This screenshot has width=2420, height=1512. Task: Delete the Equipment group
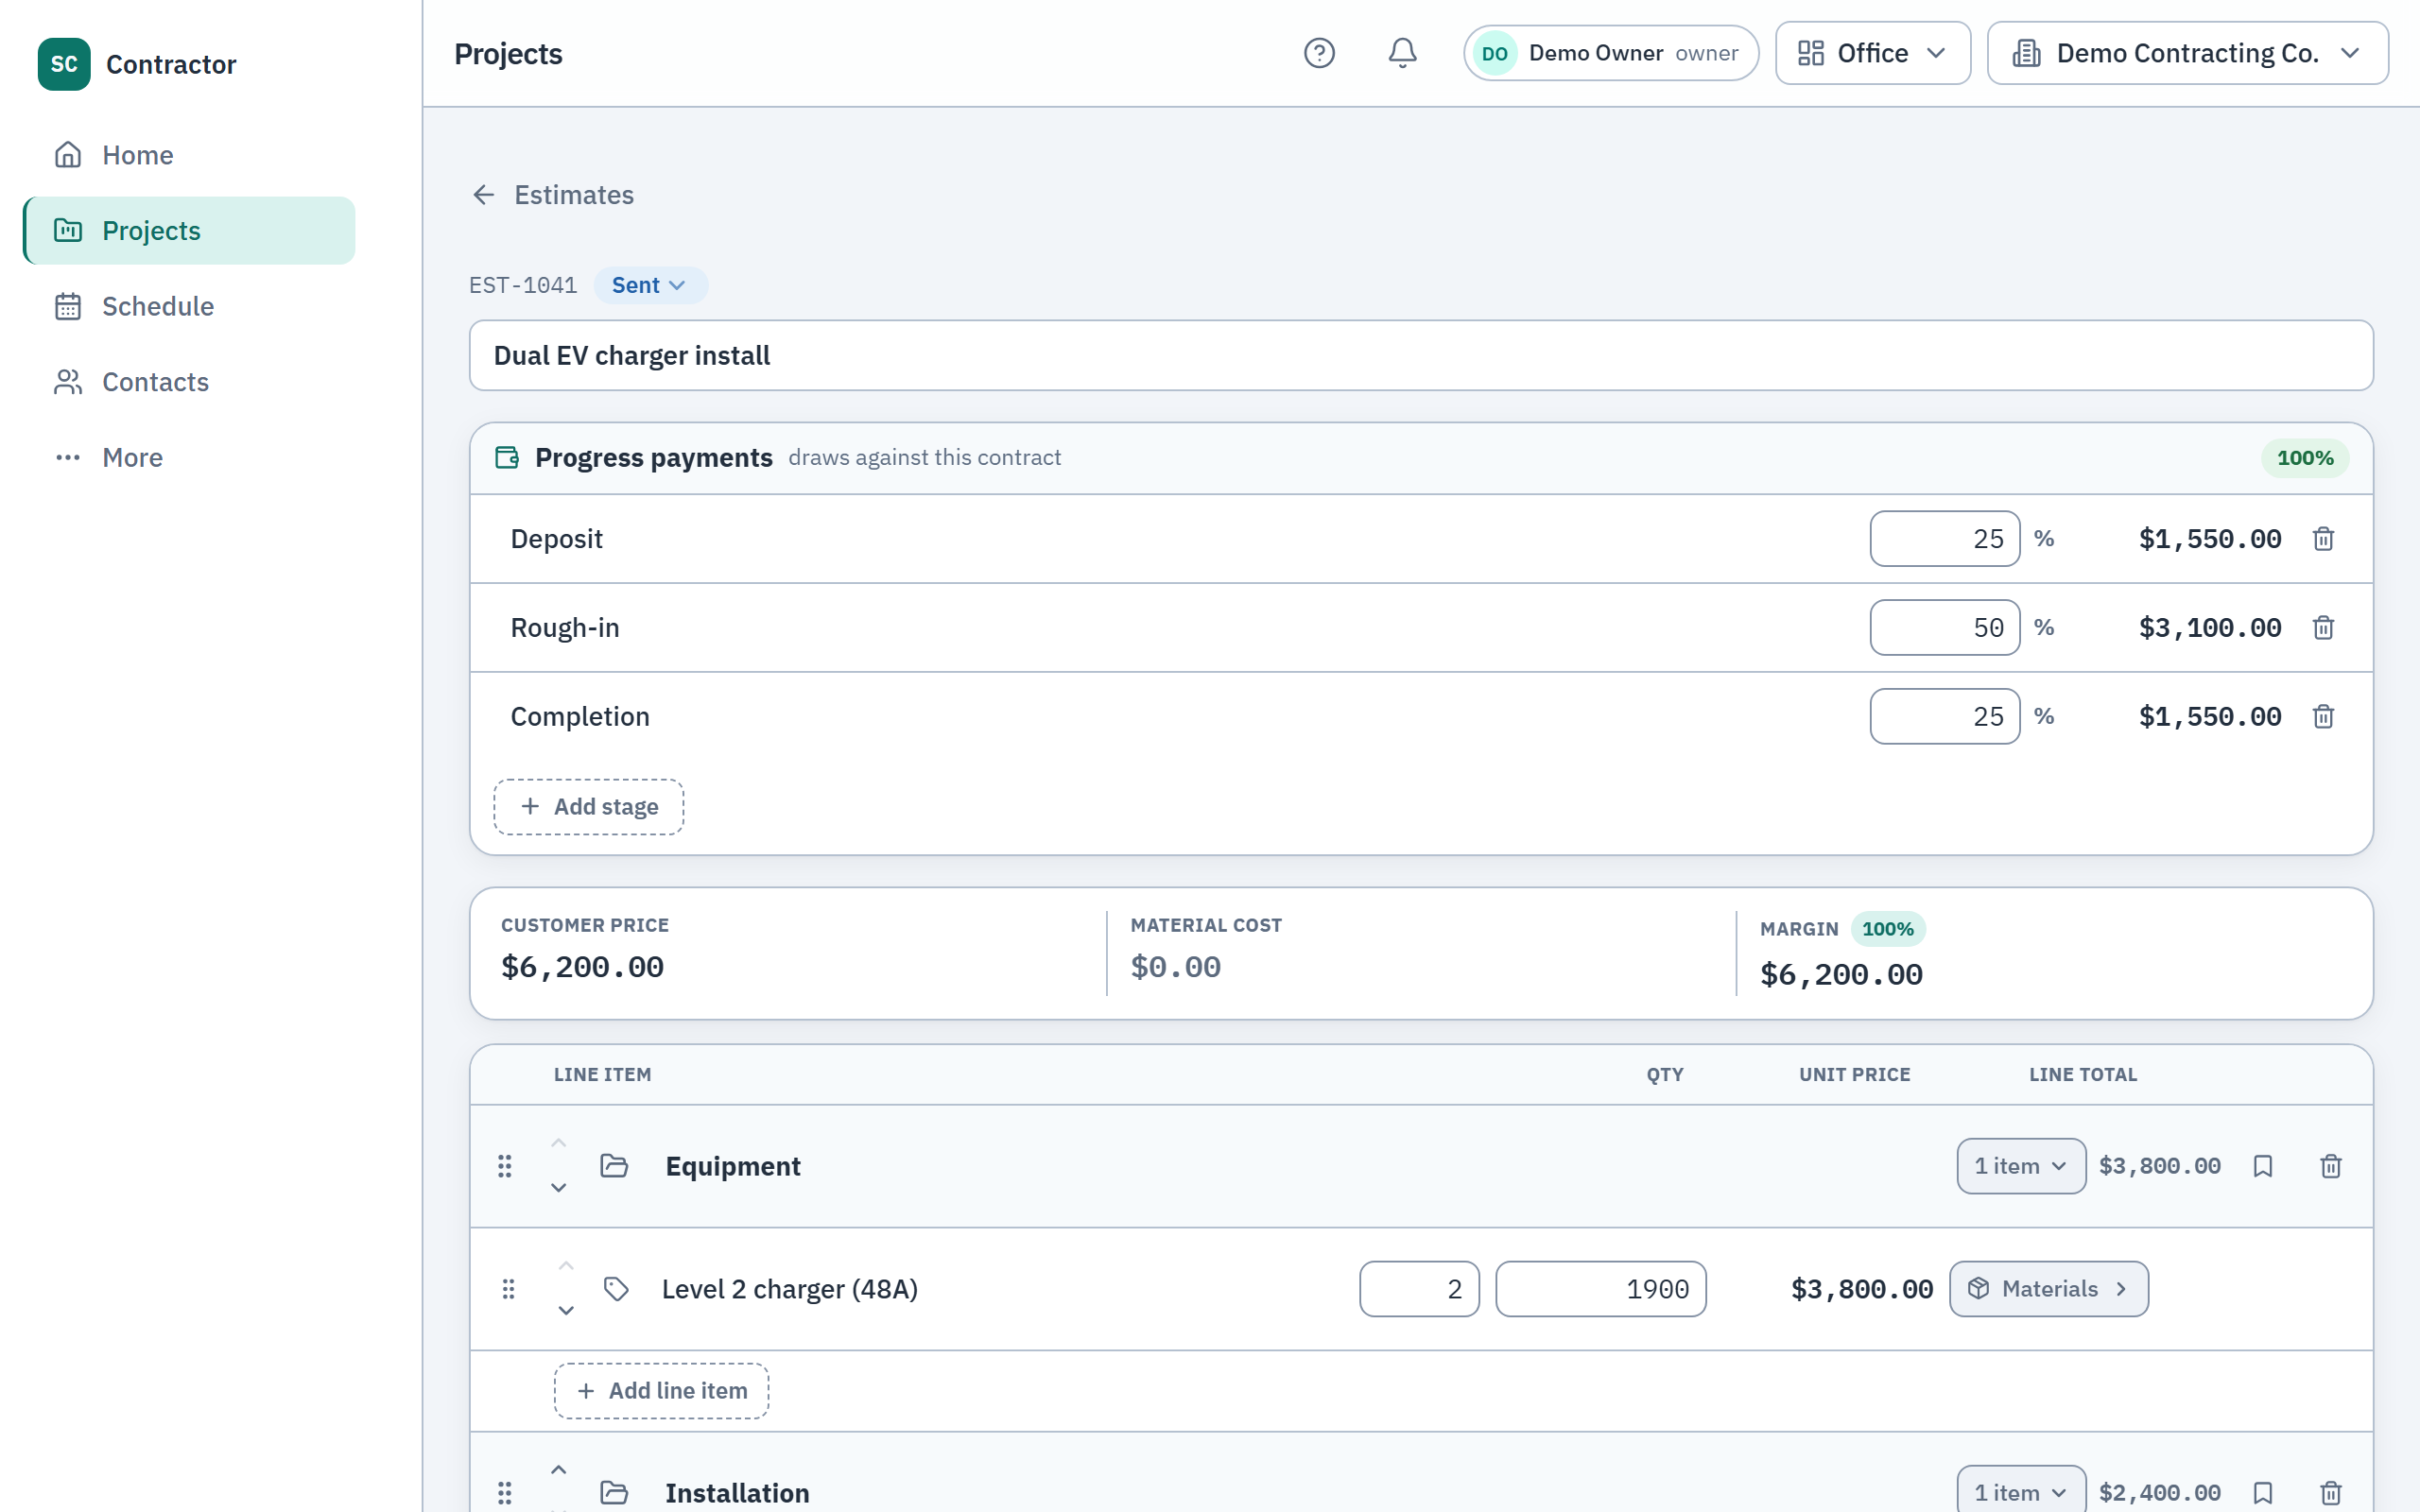[x=2331, y=1166]
